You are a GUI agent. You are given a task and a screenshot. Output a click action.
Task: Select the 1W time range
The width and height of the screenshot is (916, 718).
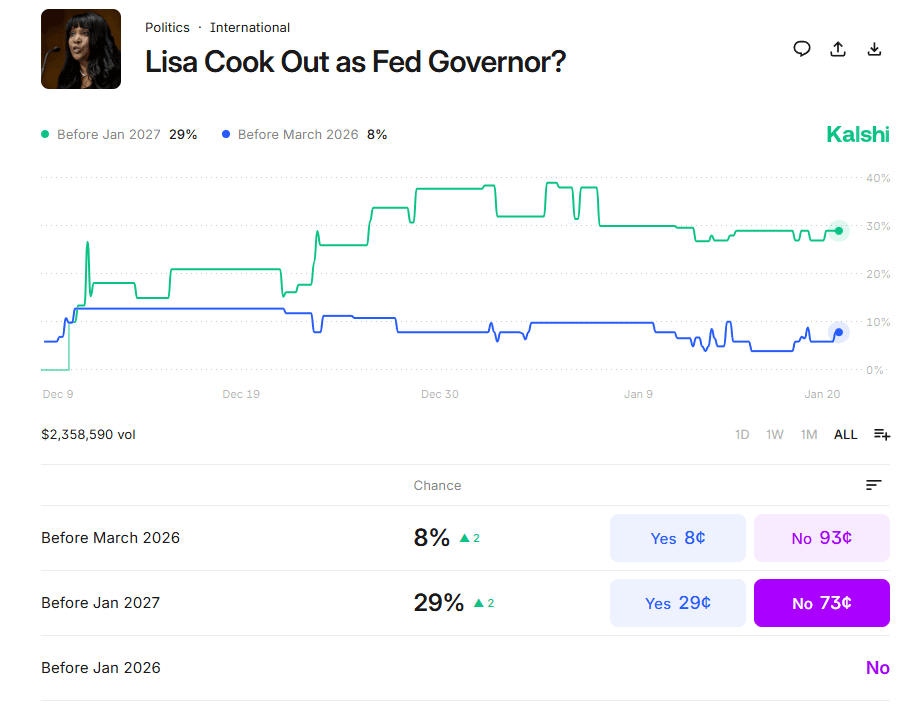pyautogui.click(x=775, y=434)
